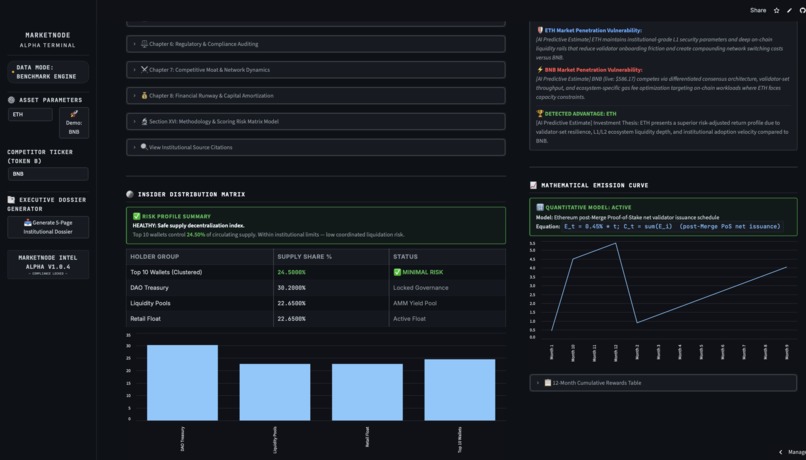The width and height of the screenshot is (806, 460).
Task: Click the green check beside MINIMAL RISK
Action: [x=397, y=272]
